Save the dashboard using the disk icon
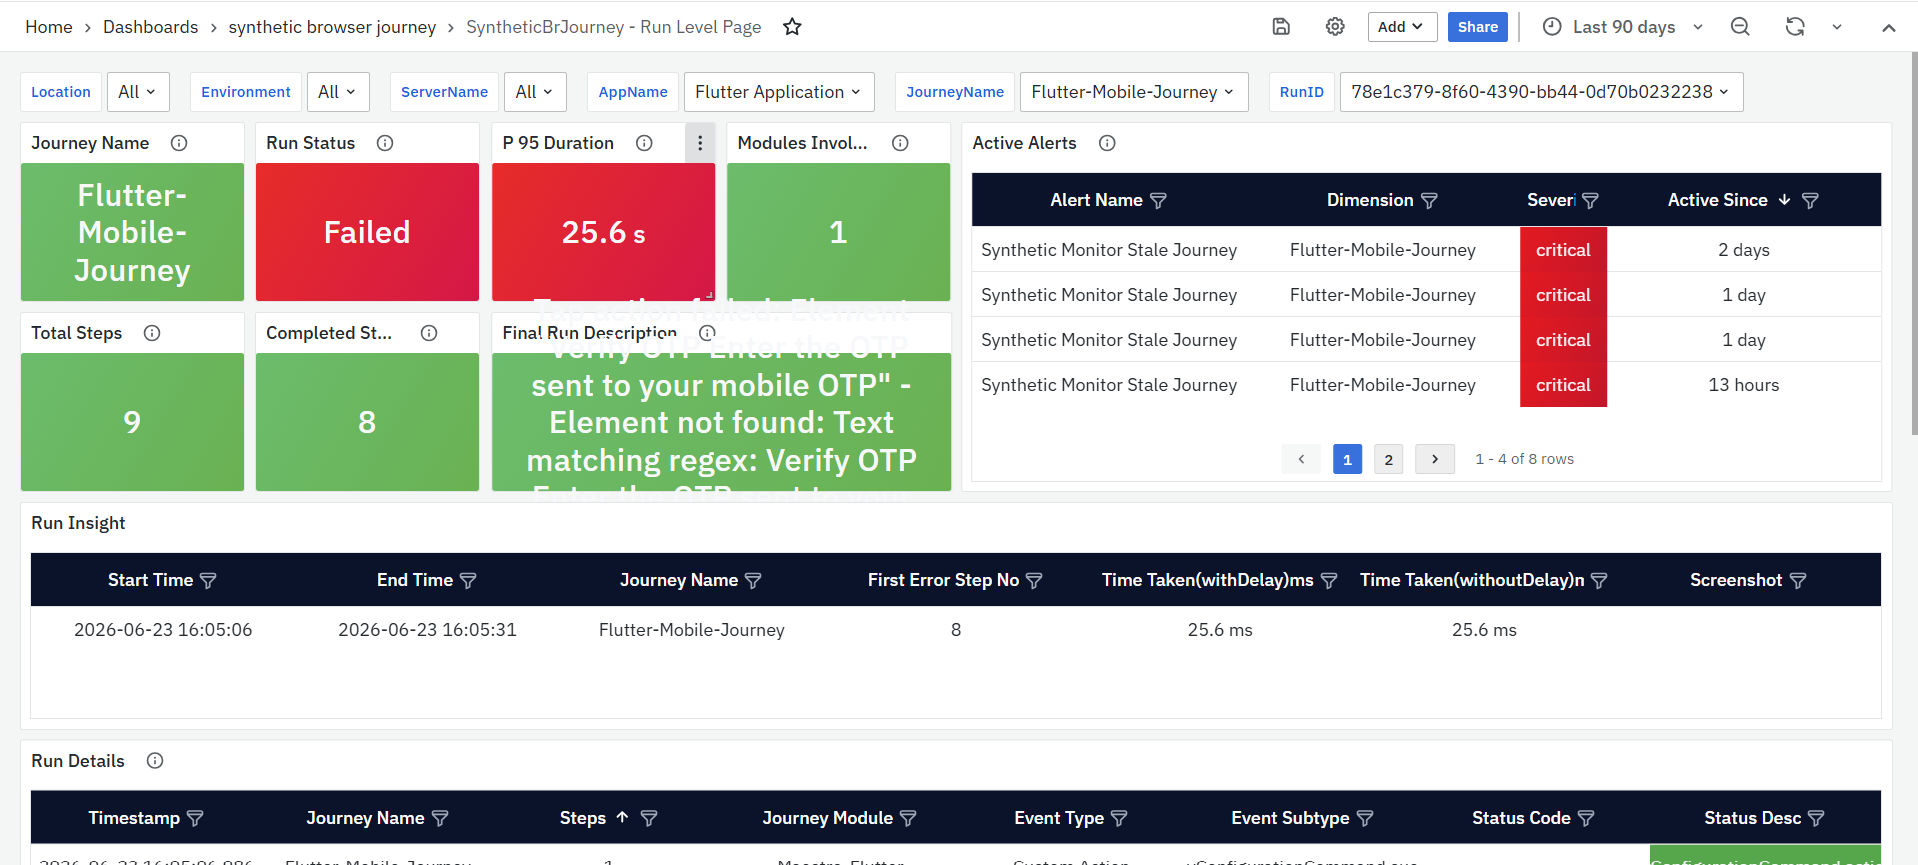The width and height of the screenshot is (1918, 865). pos(1281,27)
